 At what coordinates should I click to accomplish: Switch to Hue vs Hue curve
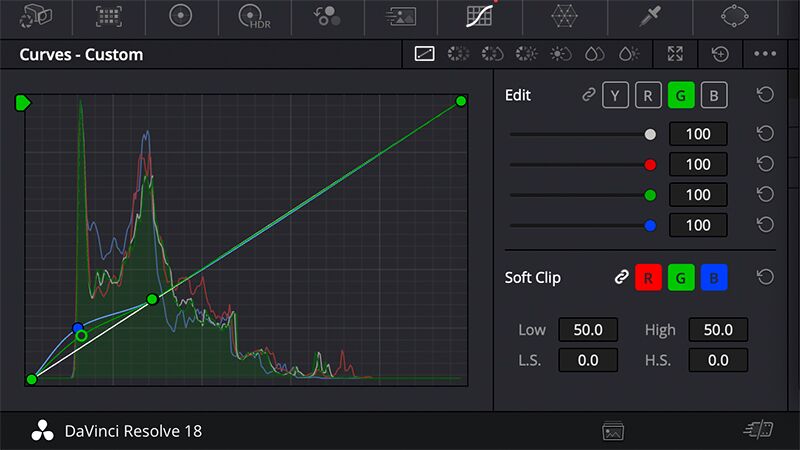pos(459,55)
